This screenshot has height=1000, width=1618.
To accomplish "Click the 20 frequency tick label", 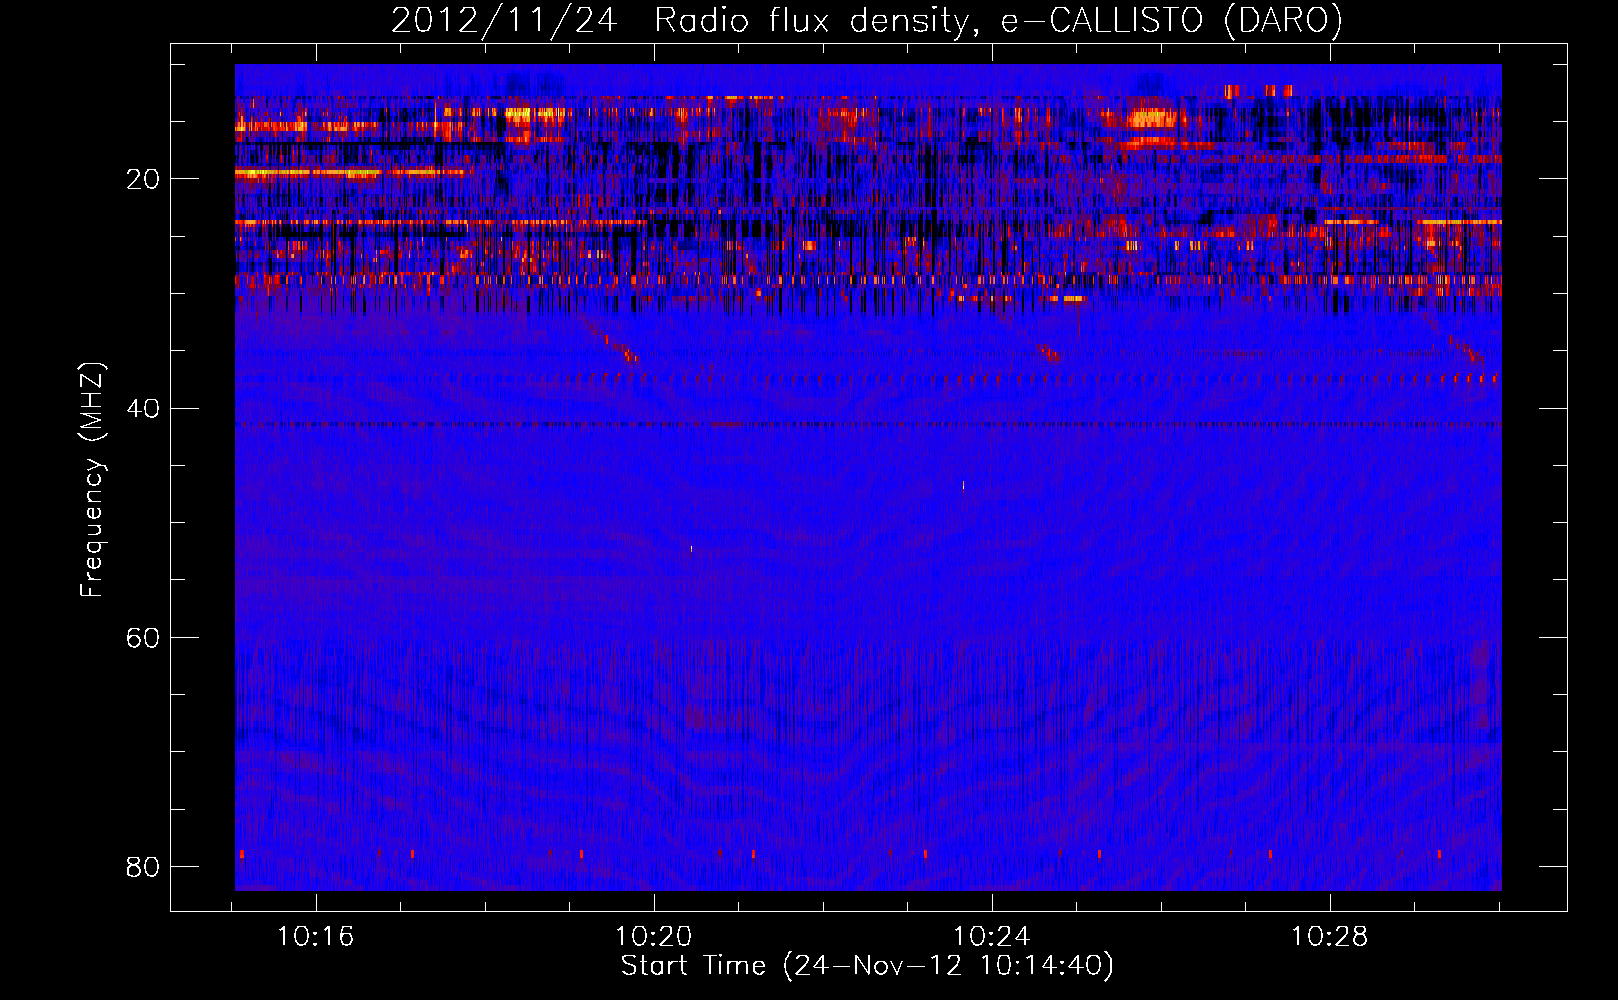I will (143, 179).
